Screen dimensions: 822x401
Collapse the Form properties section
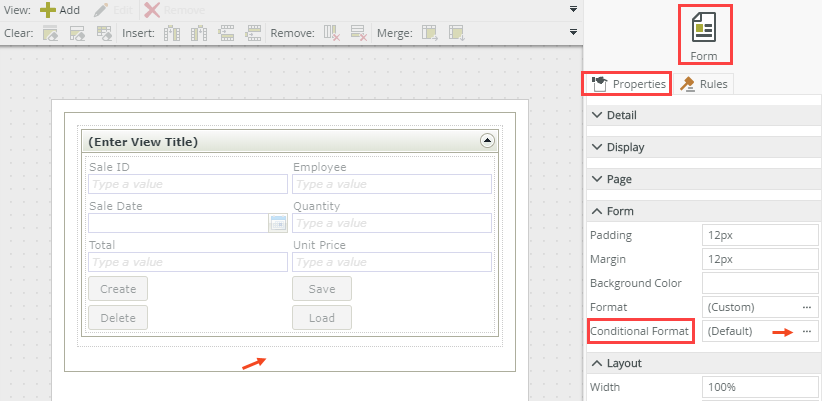[x=704, y=211]
